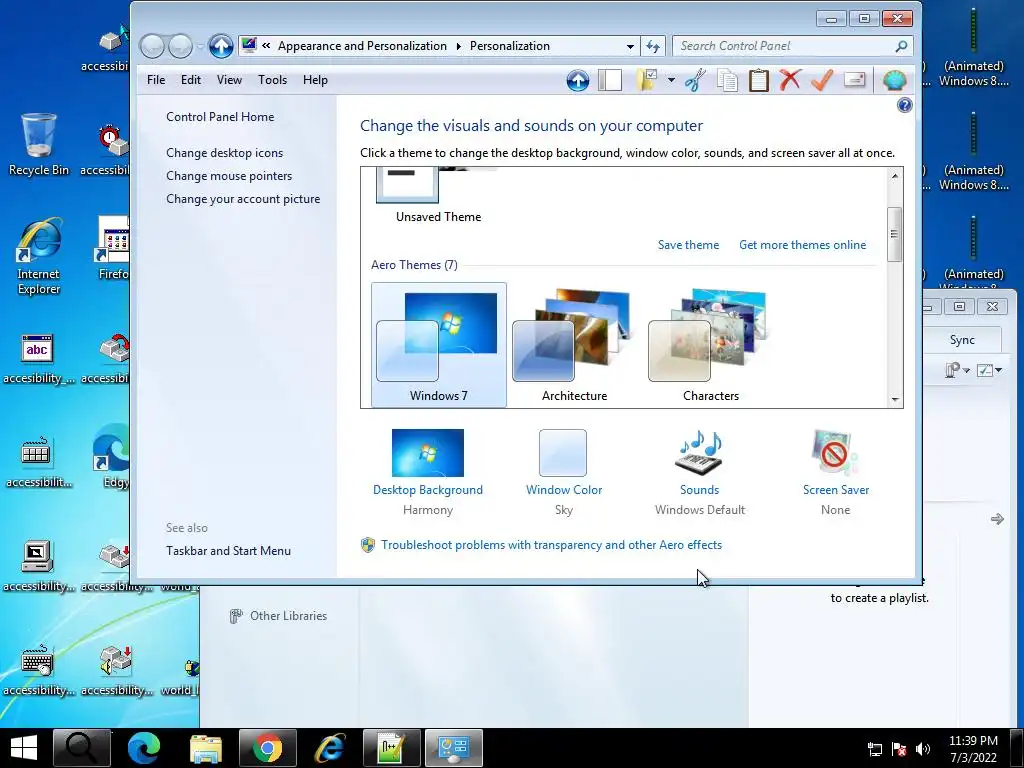
Task: Select Internet Explorer desktop shortcut
Action: [39, 257]
